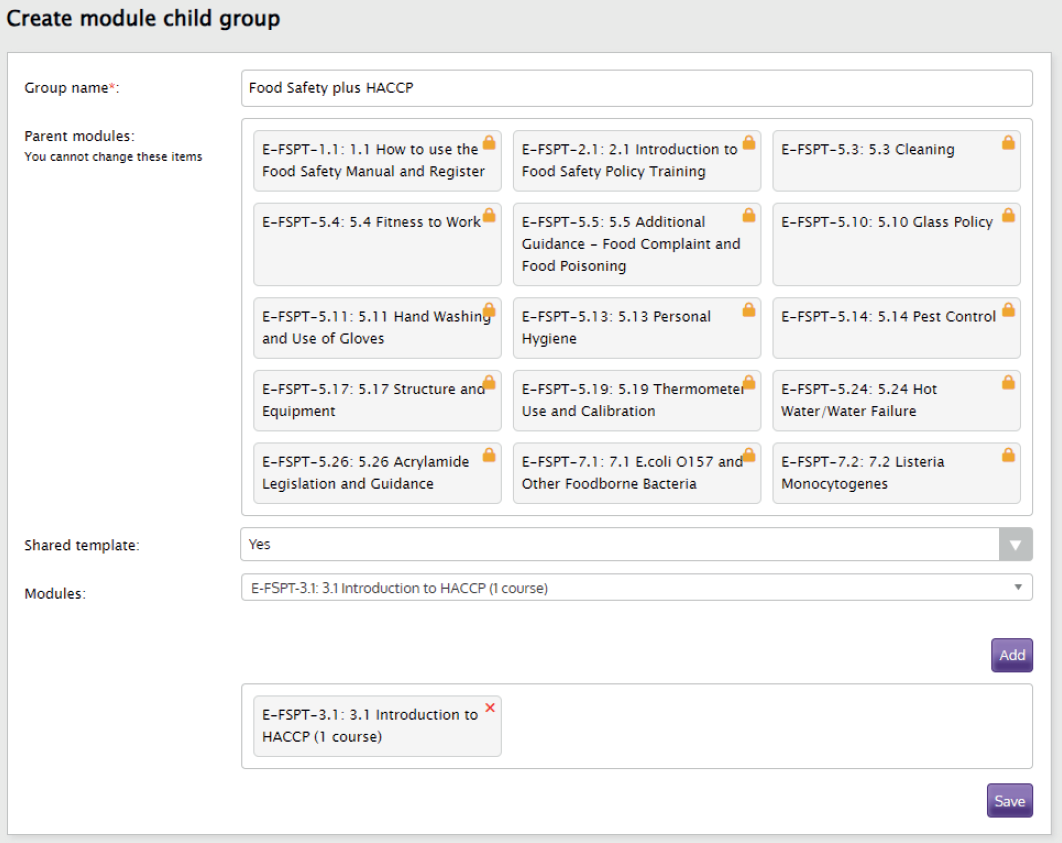Select the 5.24 Hot Water/Water Failure tile
Screen dimensions: 1062x843
click(x=896, y=400)
